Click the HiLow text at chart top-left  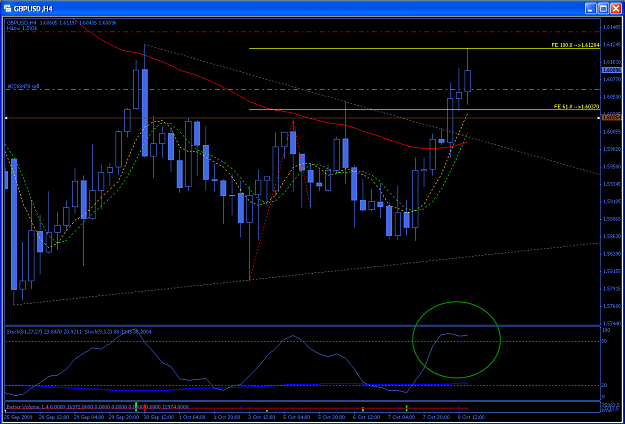coord(22,28)
